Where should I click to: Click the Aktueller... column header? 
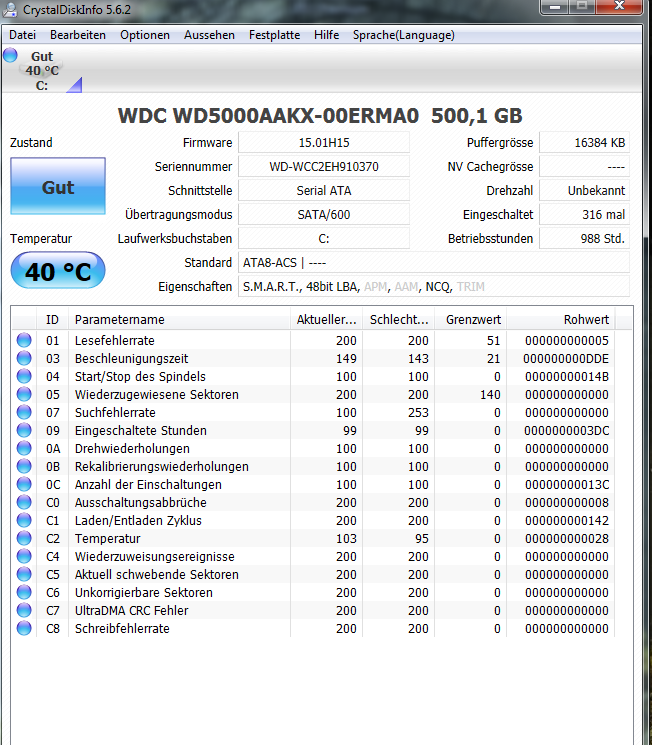(326, 320)
